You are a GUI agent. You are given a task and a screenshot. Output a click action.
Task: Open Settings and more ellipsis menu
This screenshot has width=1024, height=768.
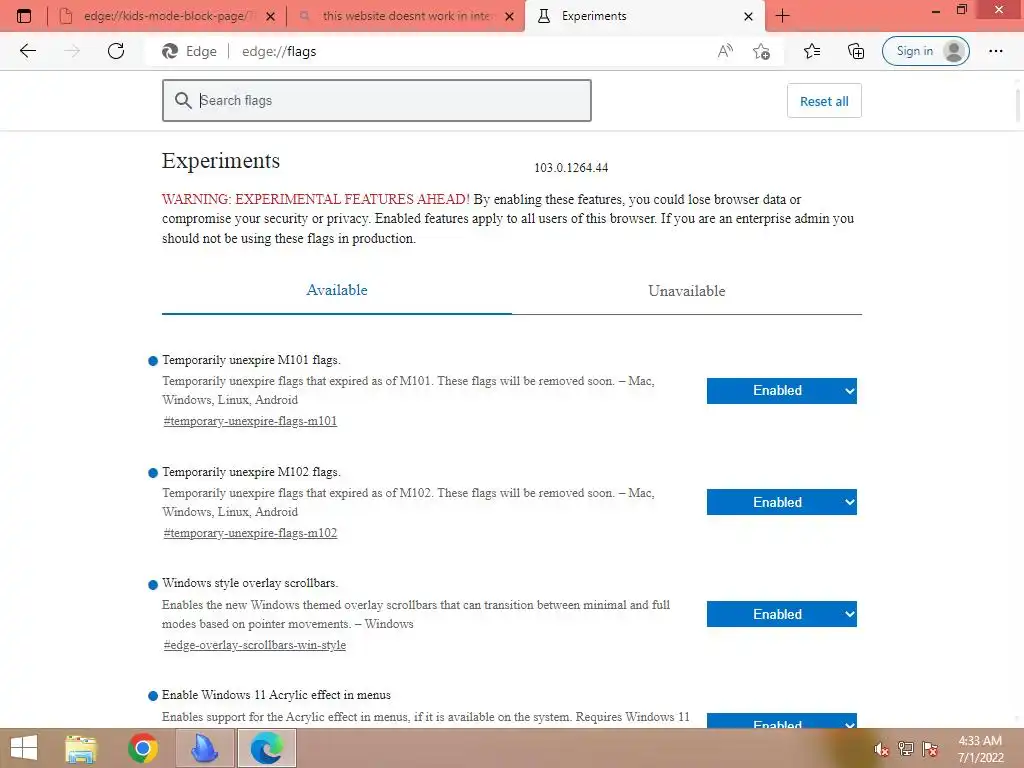click(x=995, y=51)
